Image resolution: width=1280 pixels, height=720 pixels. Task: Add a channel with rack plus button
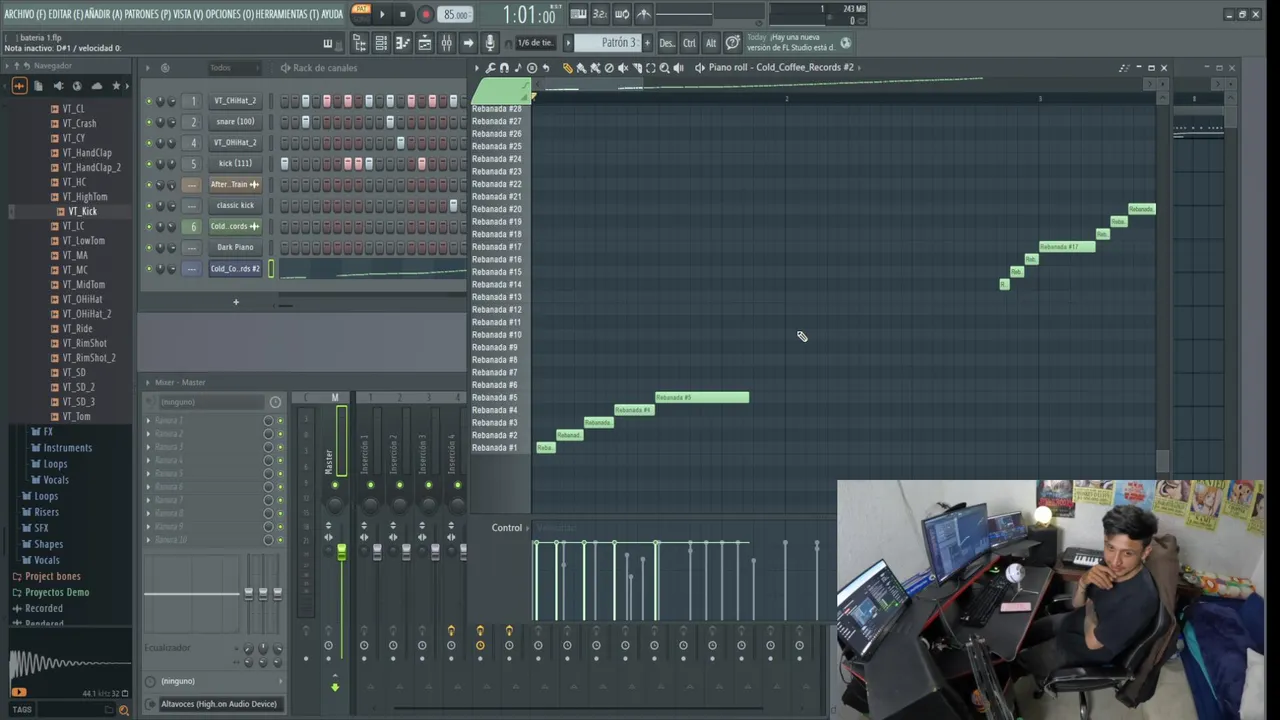[236, 302]
